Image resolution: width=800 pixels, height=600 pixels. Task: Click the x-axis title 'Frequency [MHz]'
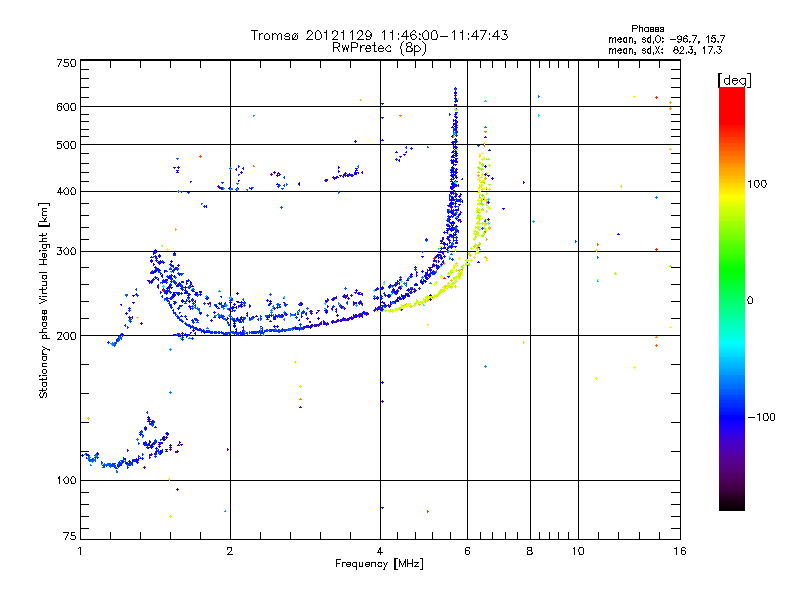click(379, 564)
